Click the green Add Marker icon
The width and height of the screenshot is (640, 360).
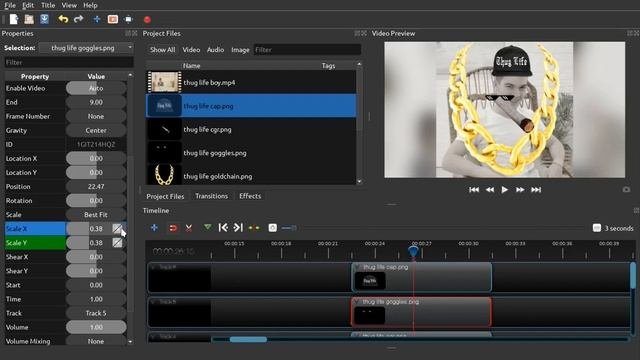pyautogui.click(x=207, y=227)
